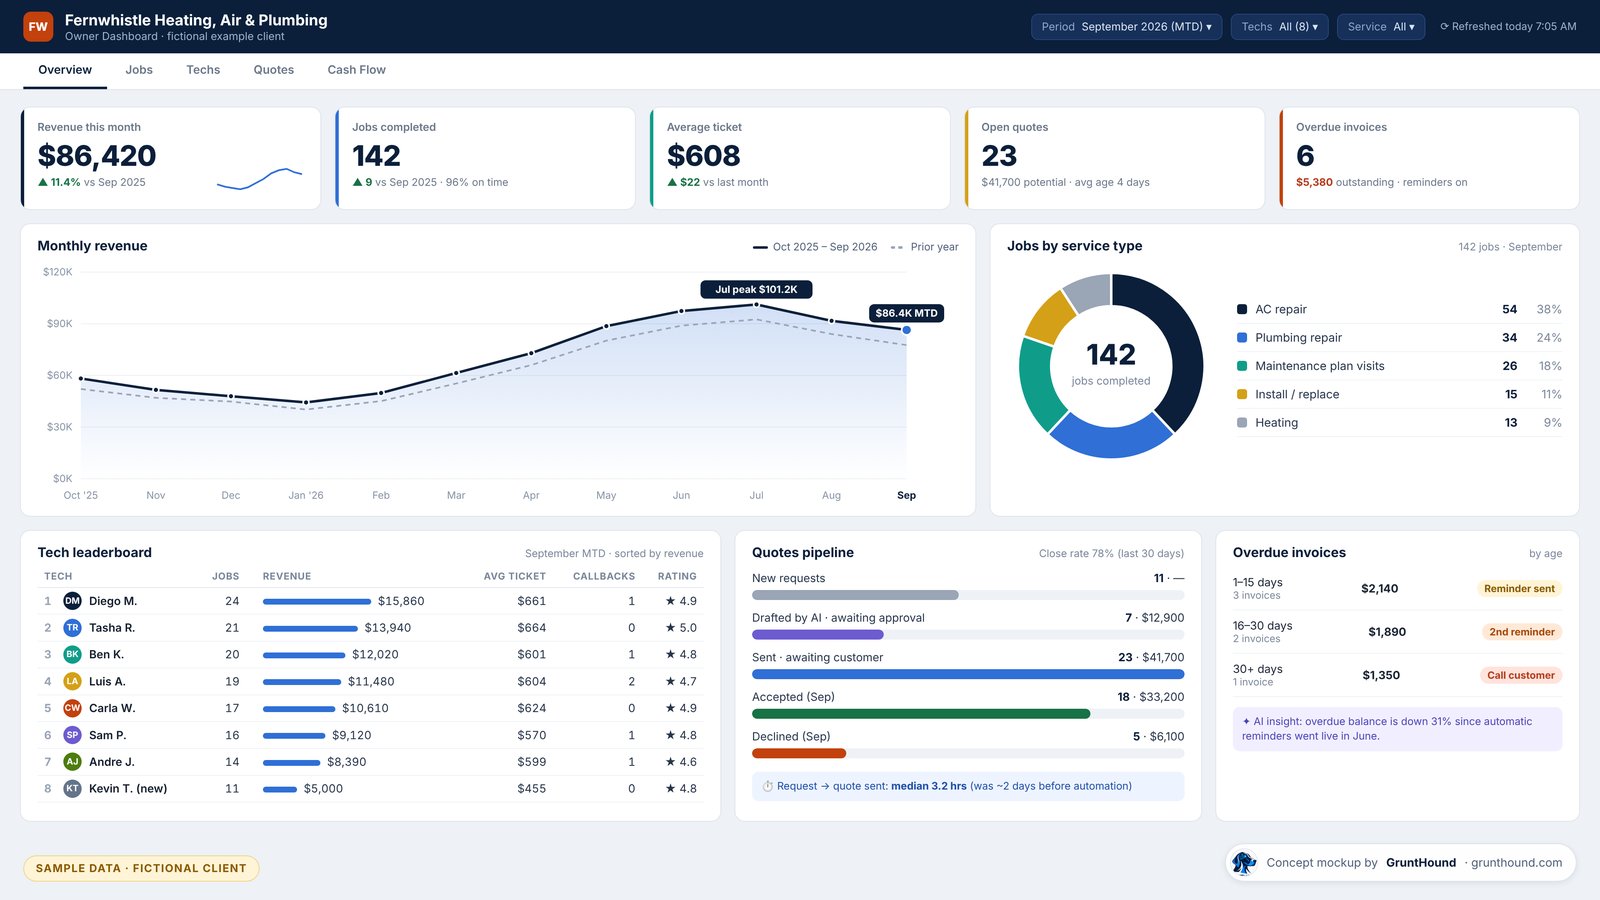Click Kevin T. avatar badge KT
Viewport: 1600px width, 900px height.
click(x=72, y=789)
